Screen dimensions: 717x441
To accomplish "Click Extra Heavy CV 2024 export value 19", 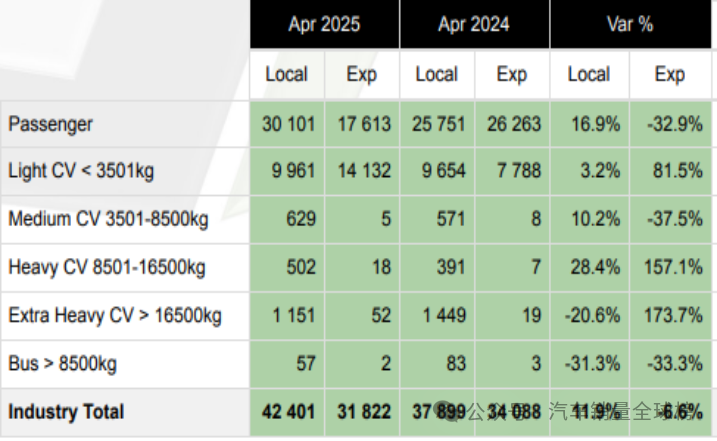I will [532, 316].
